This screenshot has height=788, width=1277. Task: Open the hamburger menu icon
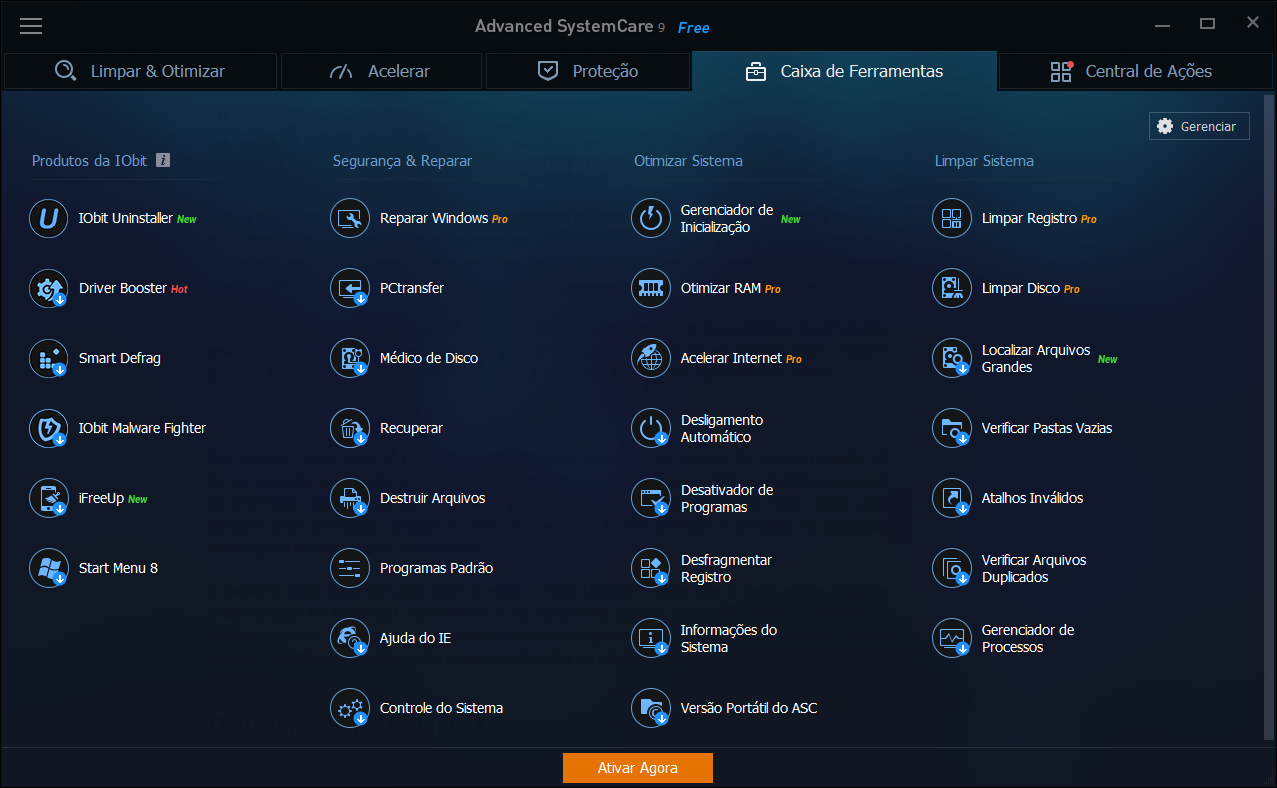31,26
